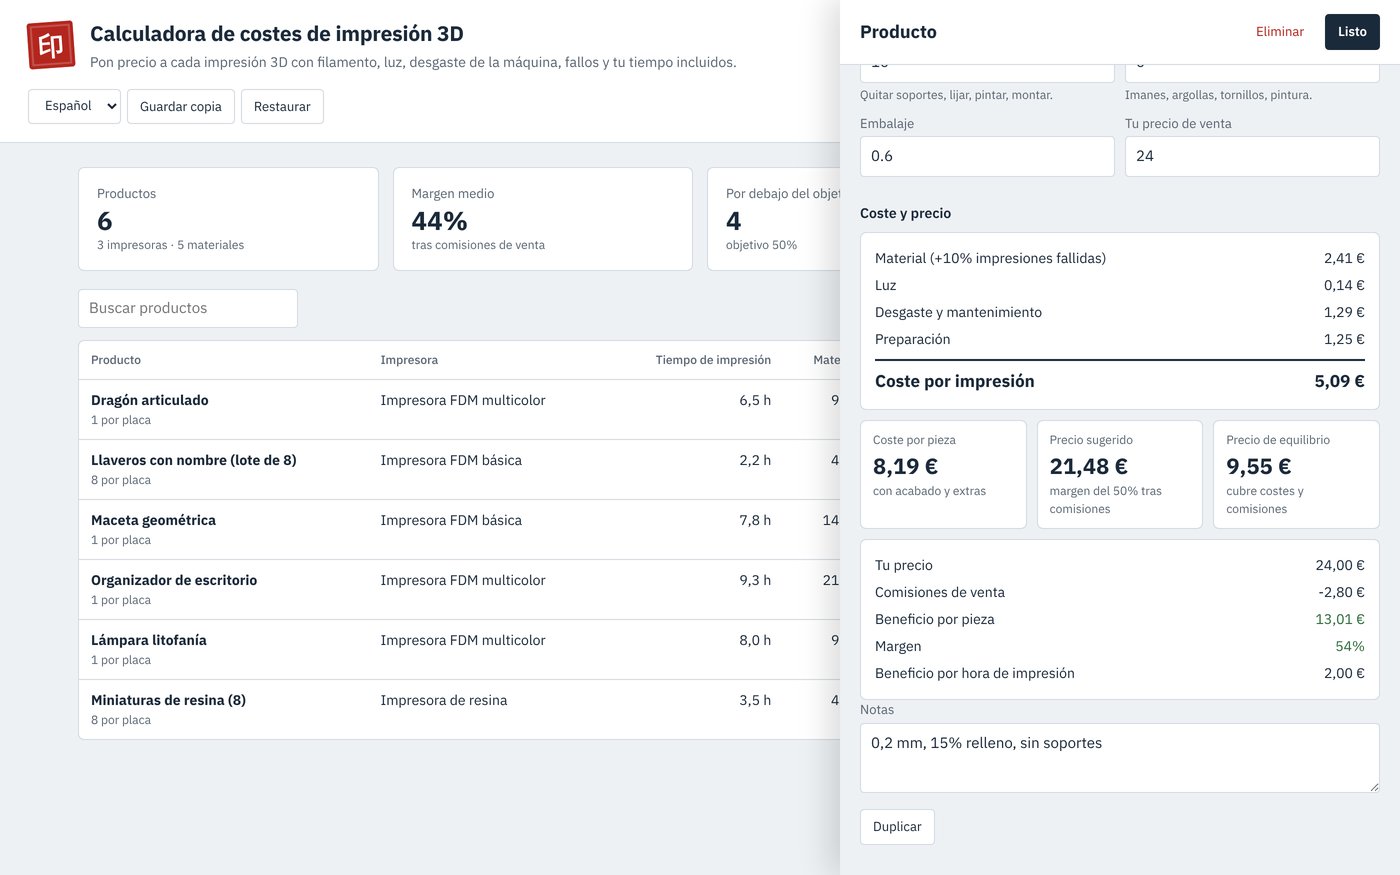This screenshot has width=1400, height=875.
Task: Select the Lámpara litofanía product row
Action: (x=459, y=649)
